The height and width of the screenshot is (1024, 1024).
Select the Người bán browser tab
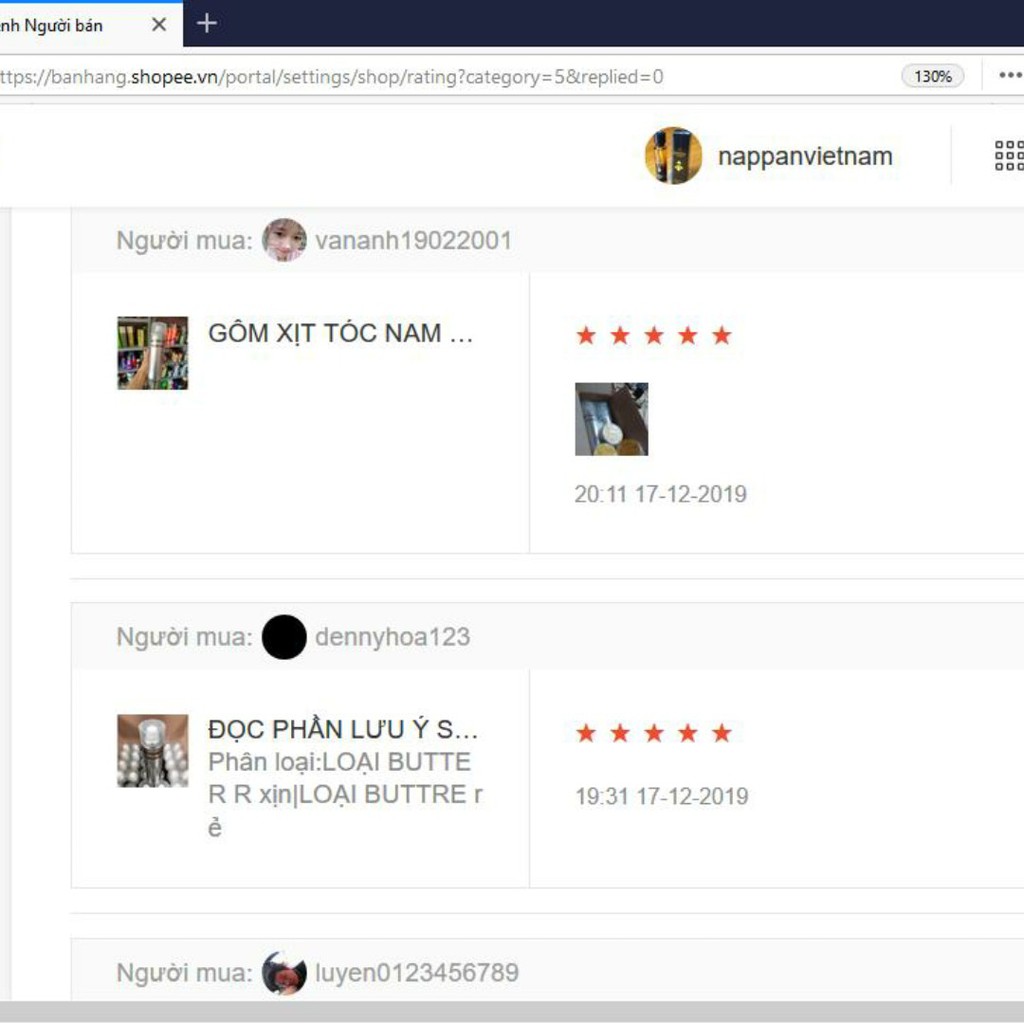click(60, 25)
